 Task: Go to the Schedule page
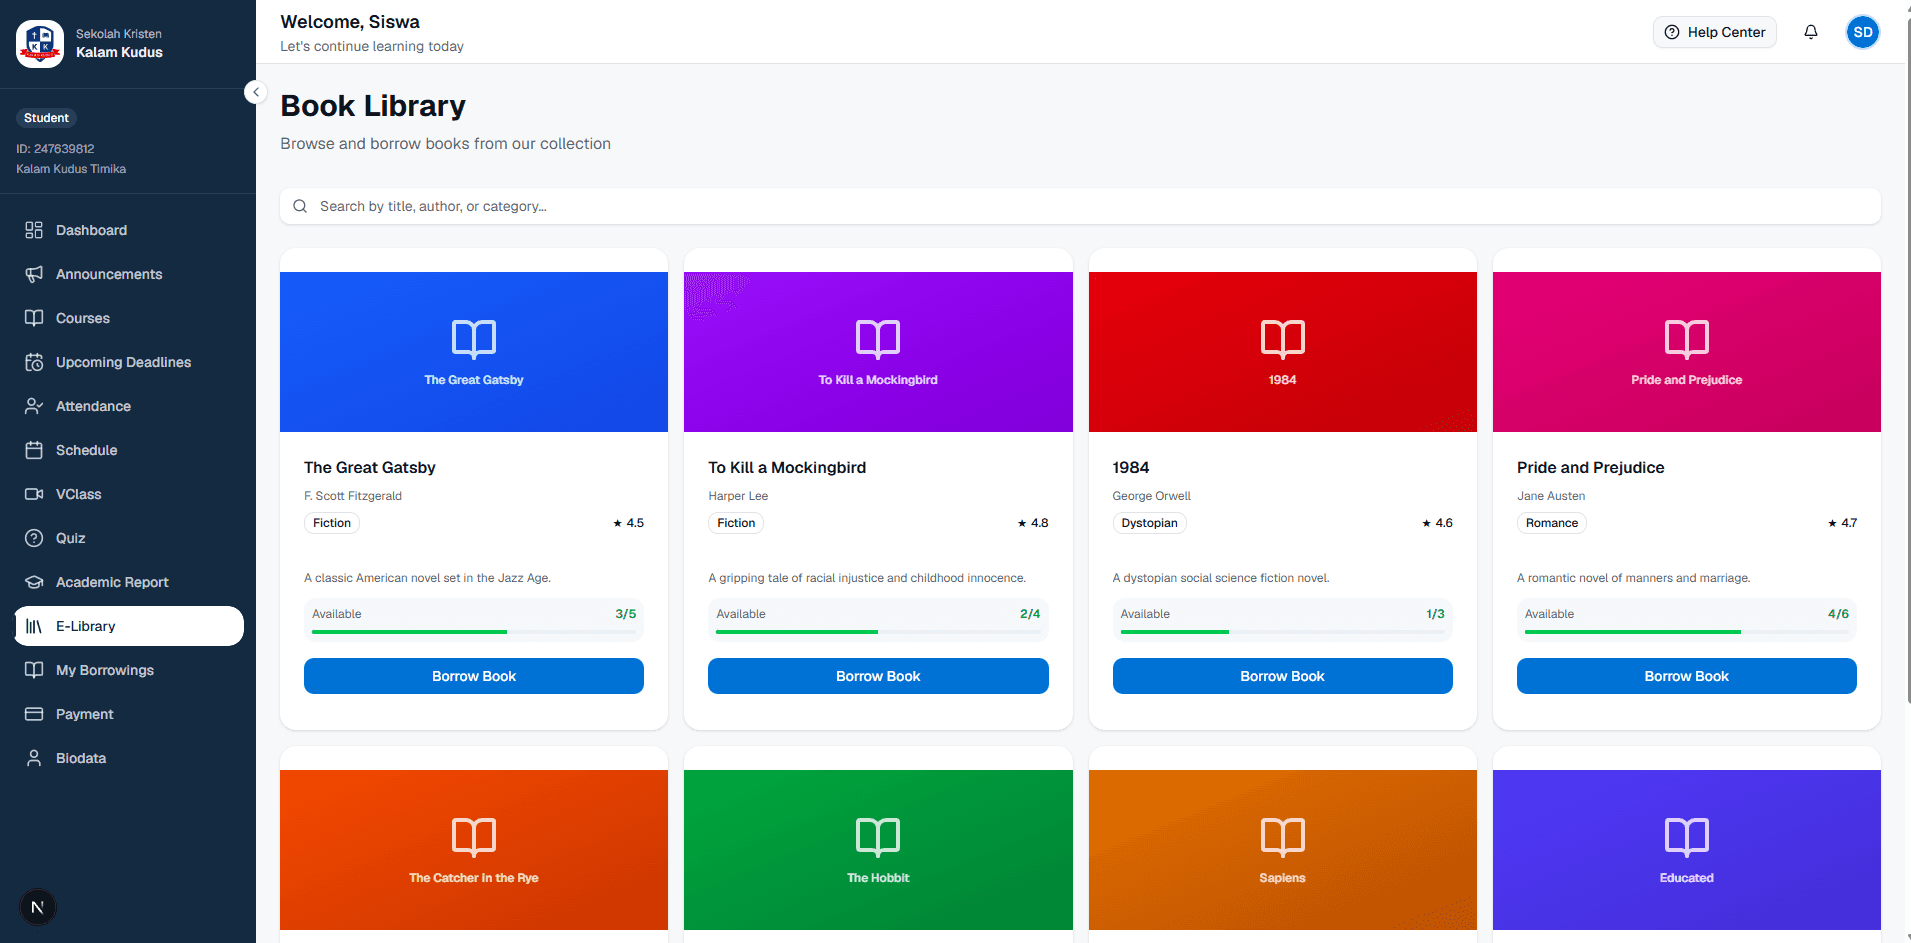129,450
